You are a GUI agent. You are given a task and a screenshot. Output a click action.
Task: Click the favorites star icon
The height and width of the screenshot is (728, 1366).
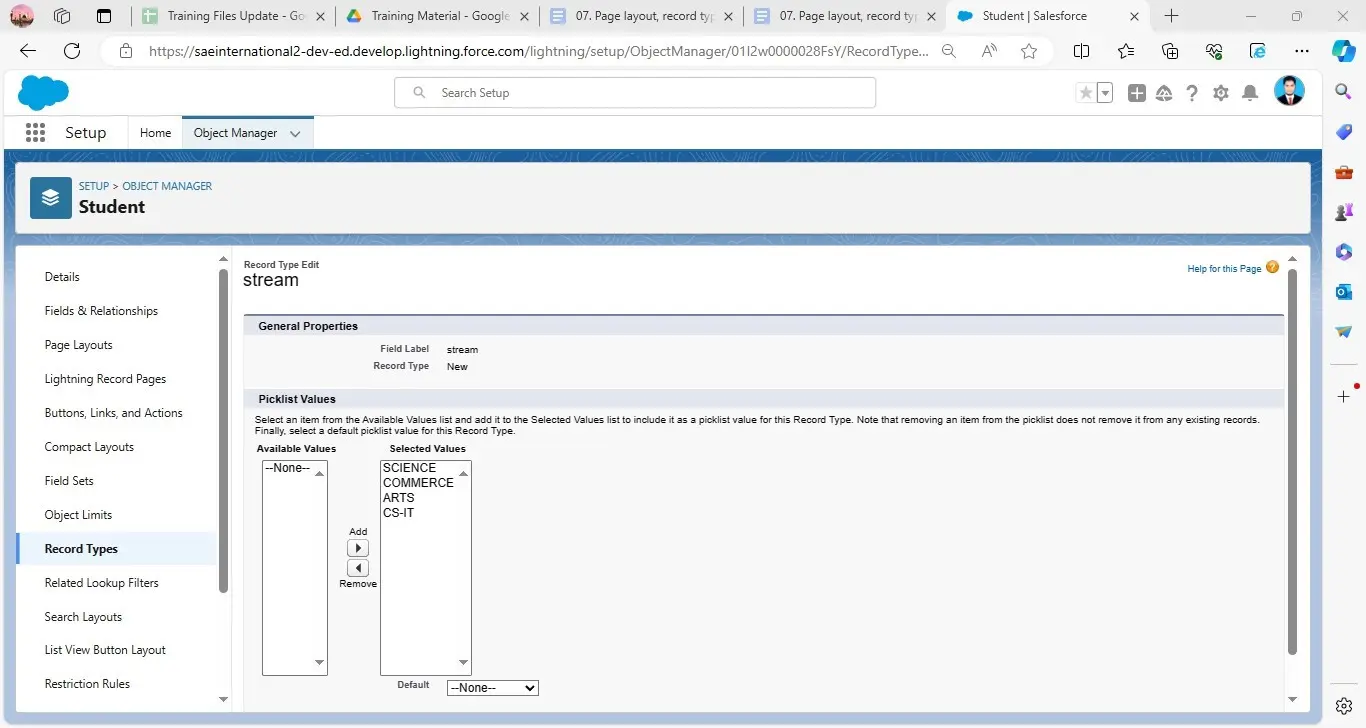point(1085,93)
